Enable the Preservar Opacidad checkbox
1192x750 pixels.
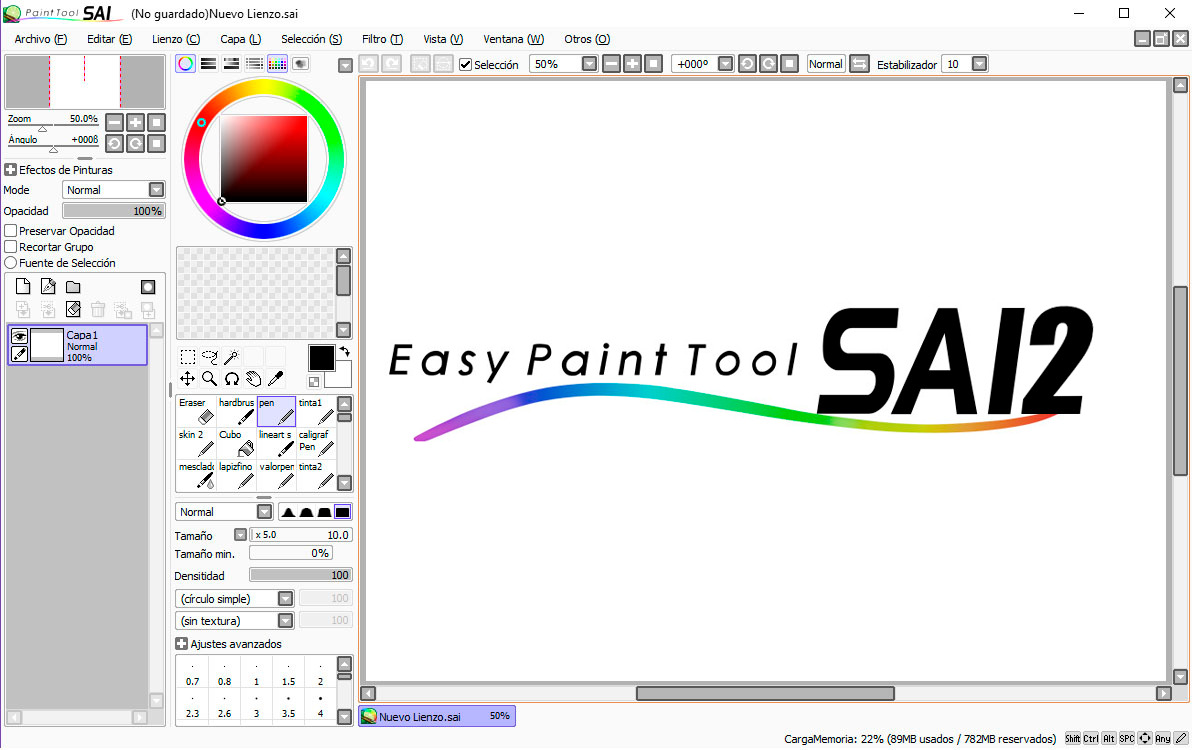tap(11, 231)
